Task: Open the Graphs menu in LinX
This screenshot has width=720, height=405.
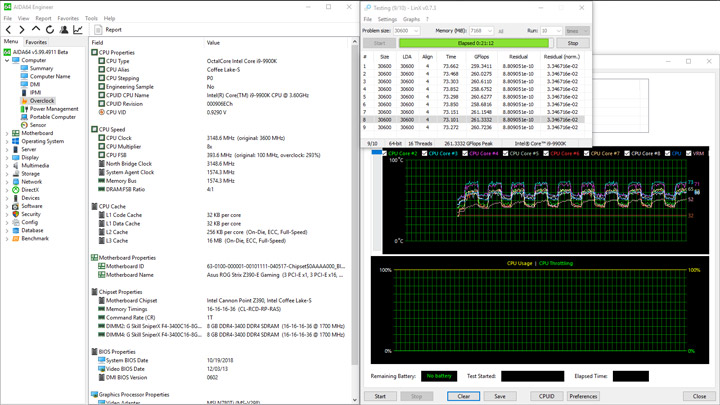Action: [411, 19]
